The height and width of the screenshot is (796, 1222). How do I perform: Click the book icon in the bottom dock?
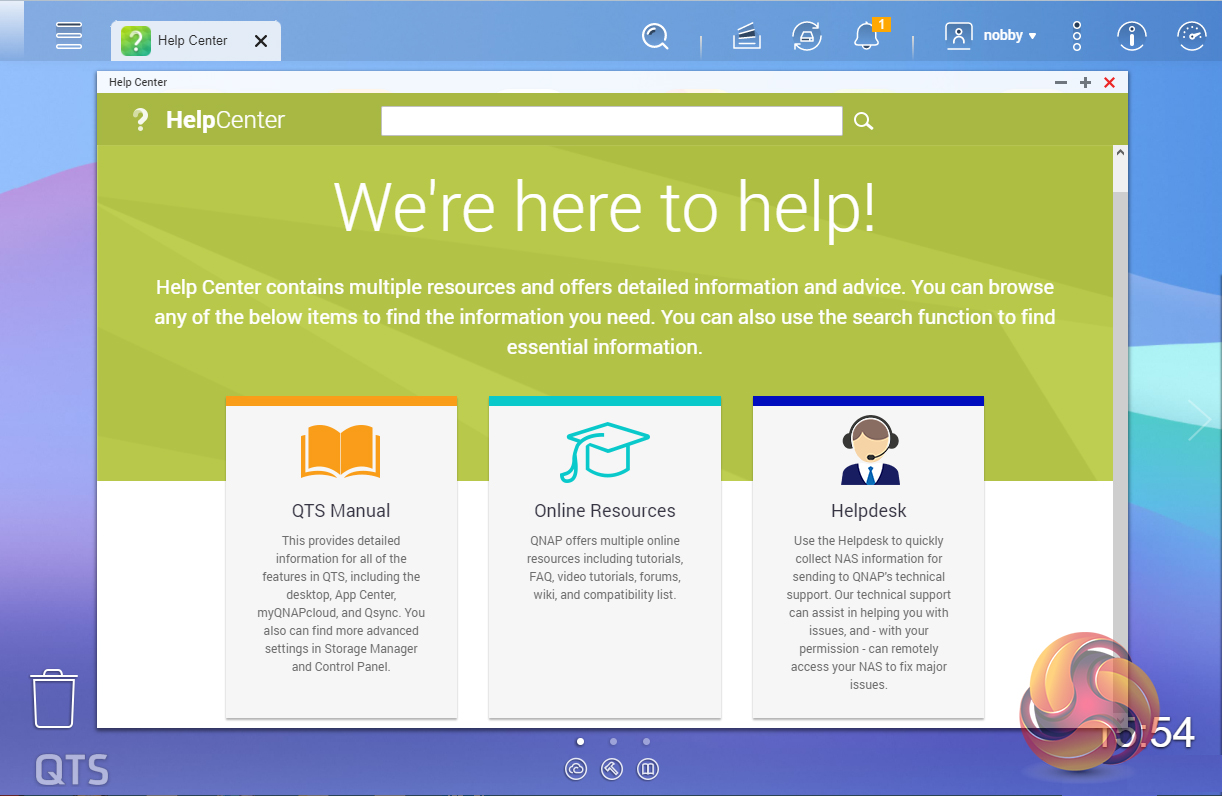pos(648,769)
